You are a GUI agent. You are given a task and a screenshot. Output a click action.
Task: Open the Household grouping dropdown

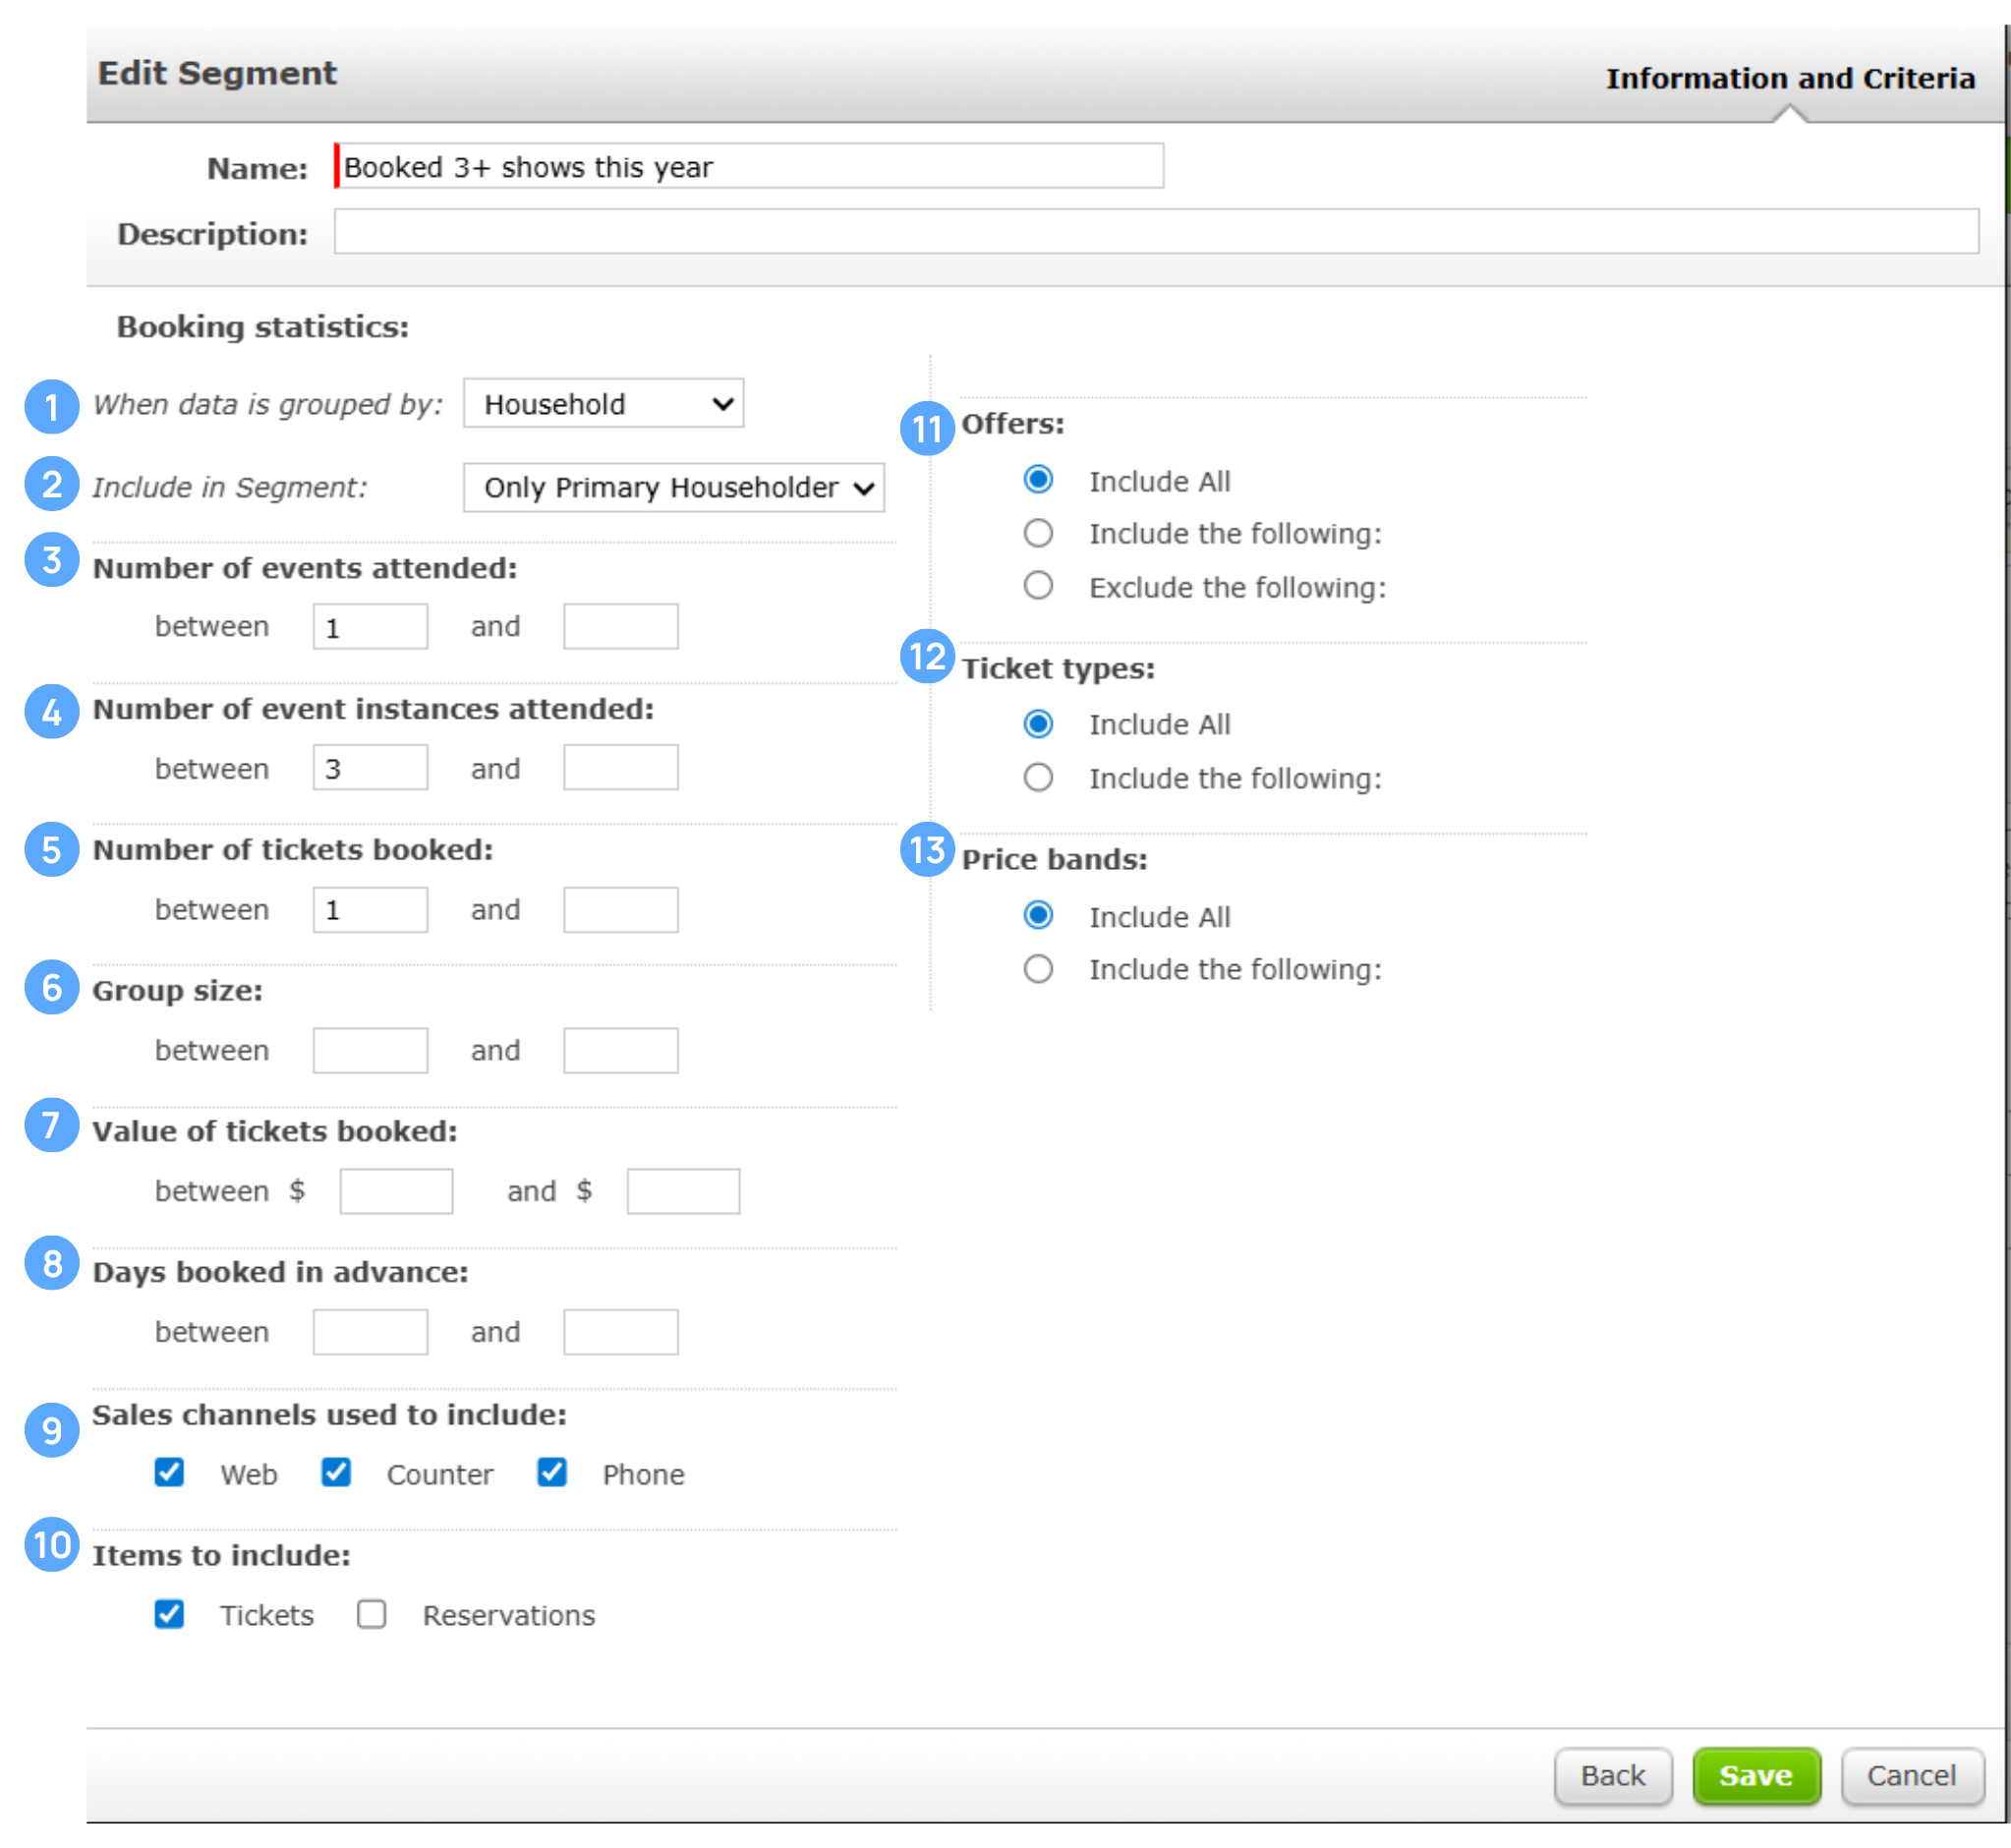603,403
